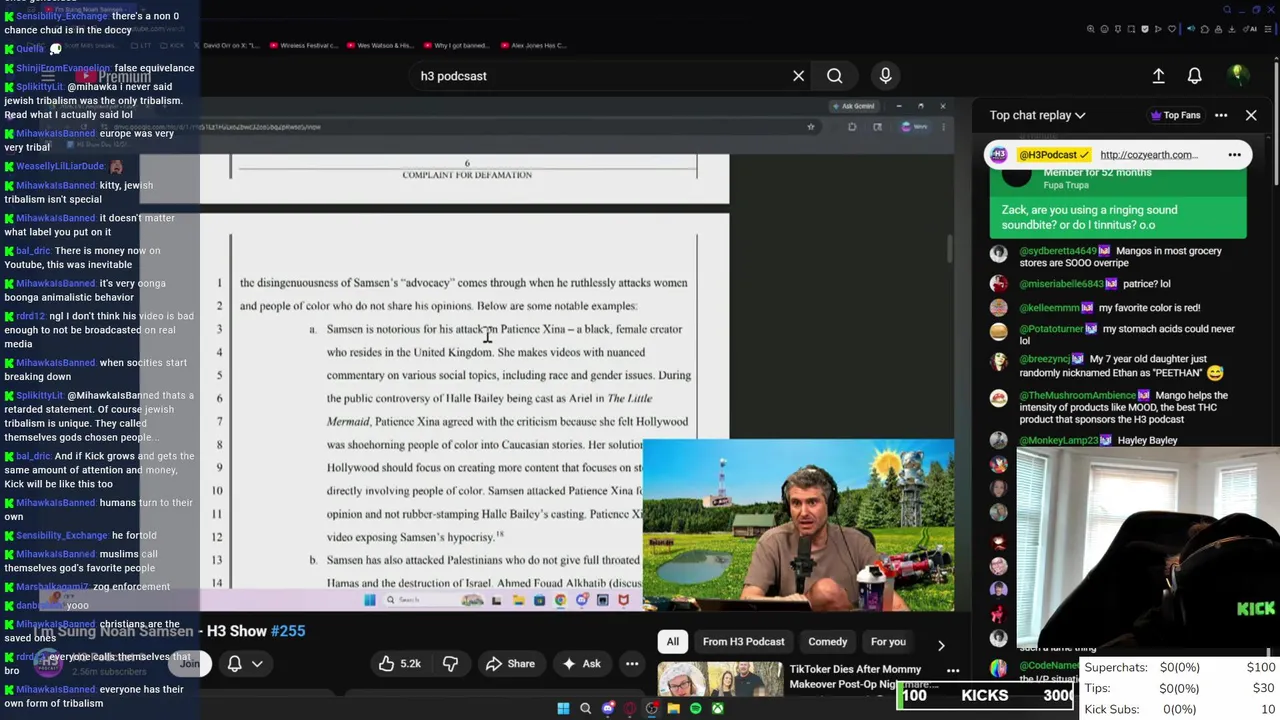Open the YouTube create upload icon
This screenshot has width=1280, height=720.
(x=1158, y=76)
